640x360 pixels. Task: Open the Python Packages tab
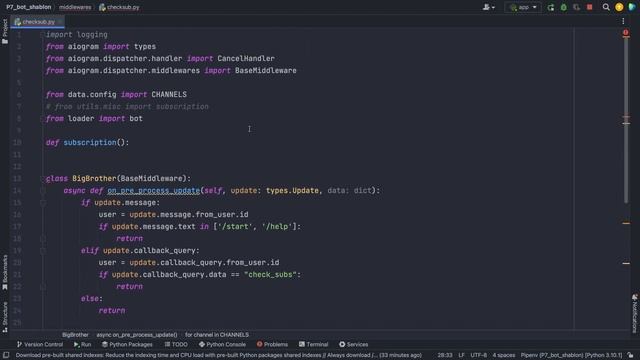click(x=127, y=344)
